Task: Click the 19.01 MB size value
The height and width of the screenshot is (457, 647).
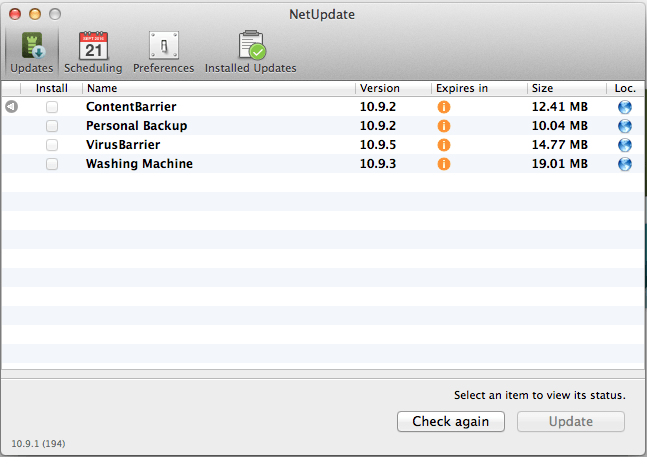Action: [560, 164]
